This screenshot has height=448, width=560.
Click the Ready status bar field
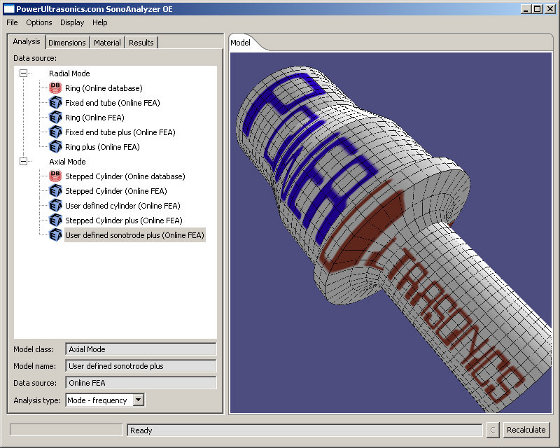(304, 430)
